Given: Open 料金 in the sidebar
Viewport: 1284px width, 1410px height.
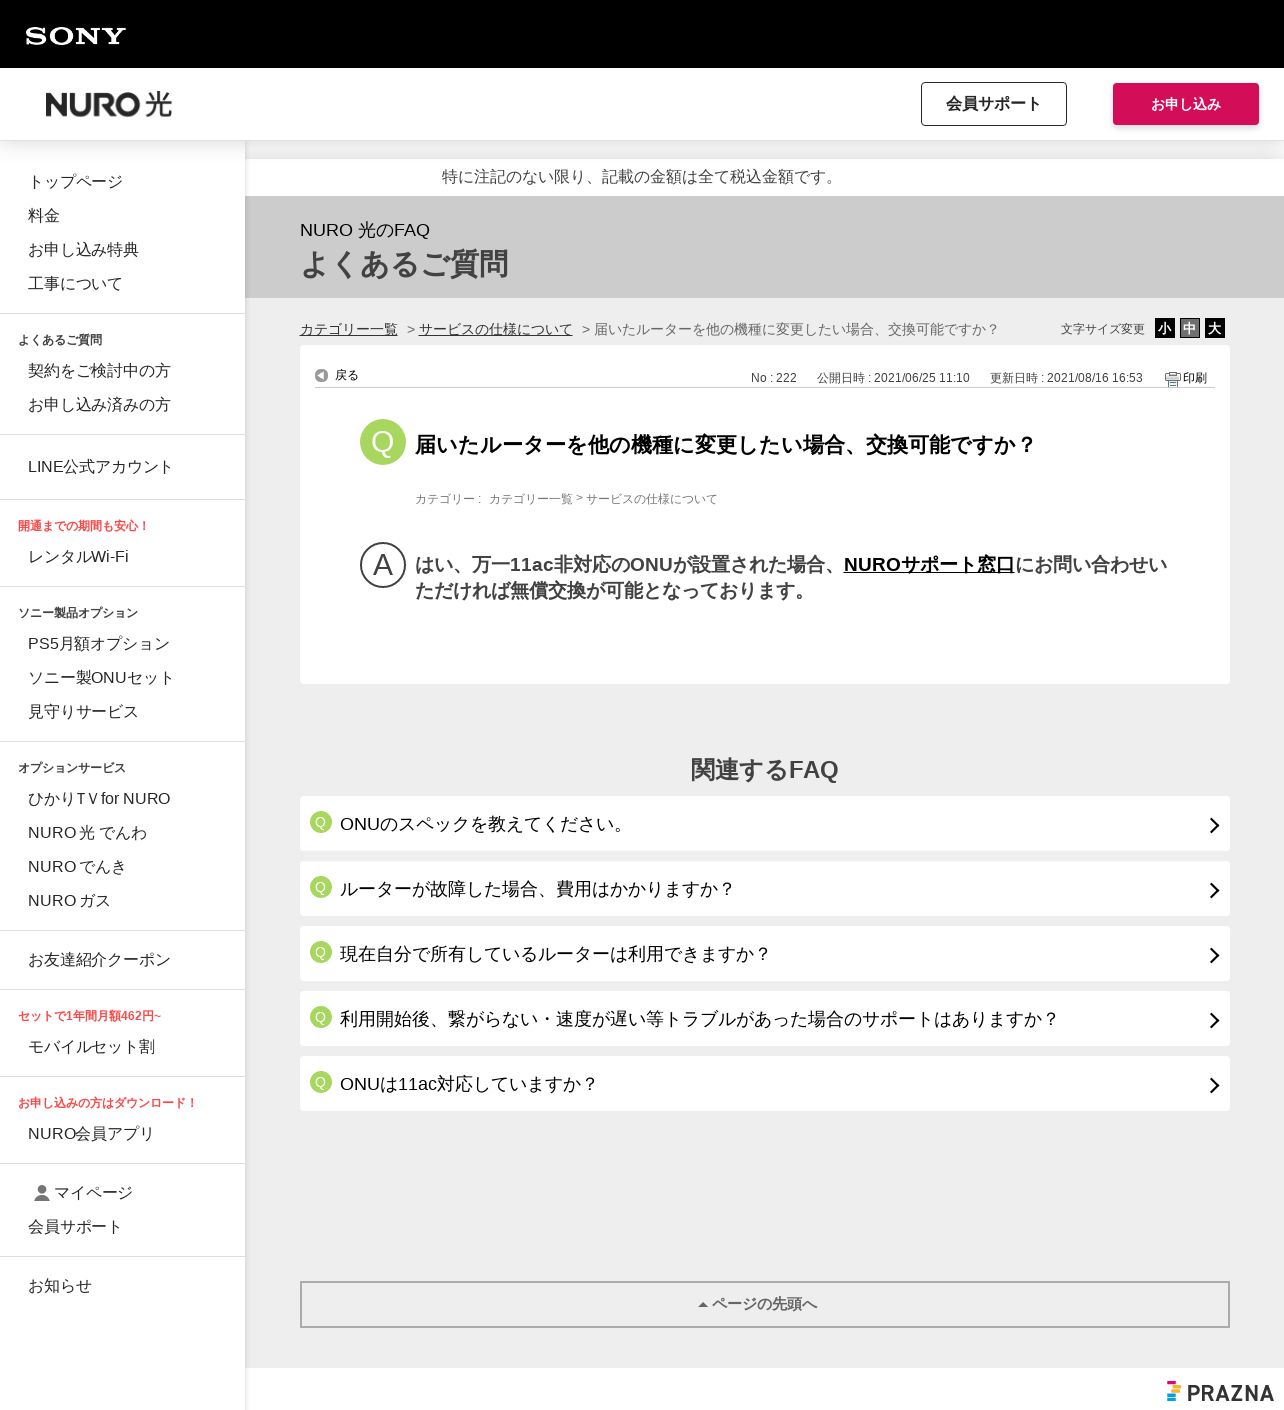Looking at the screenshot, I should tap(44, 215).
